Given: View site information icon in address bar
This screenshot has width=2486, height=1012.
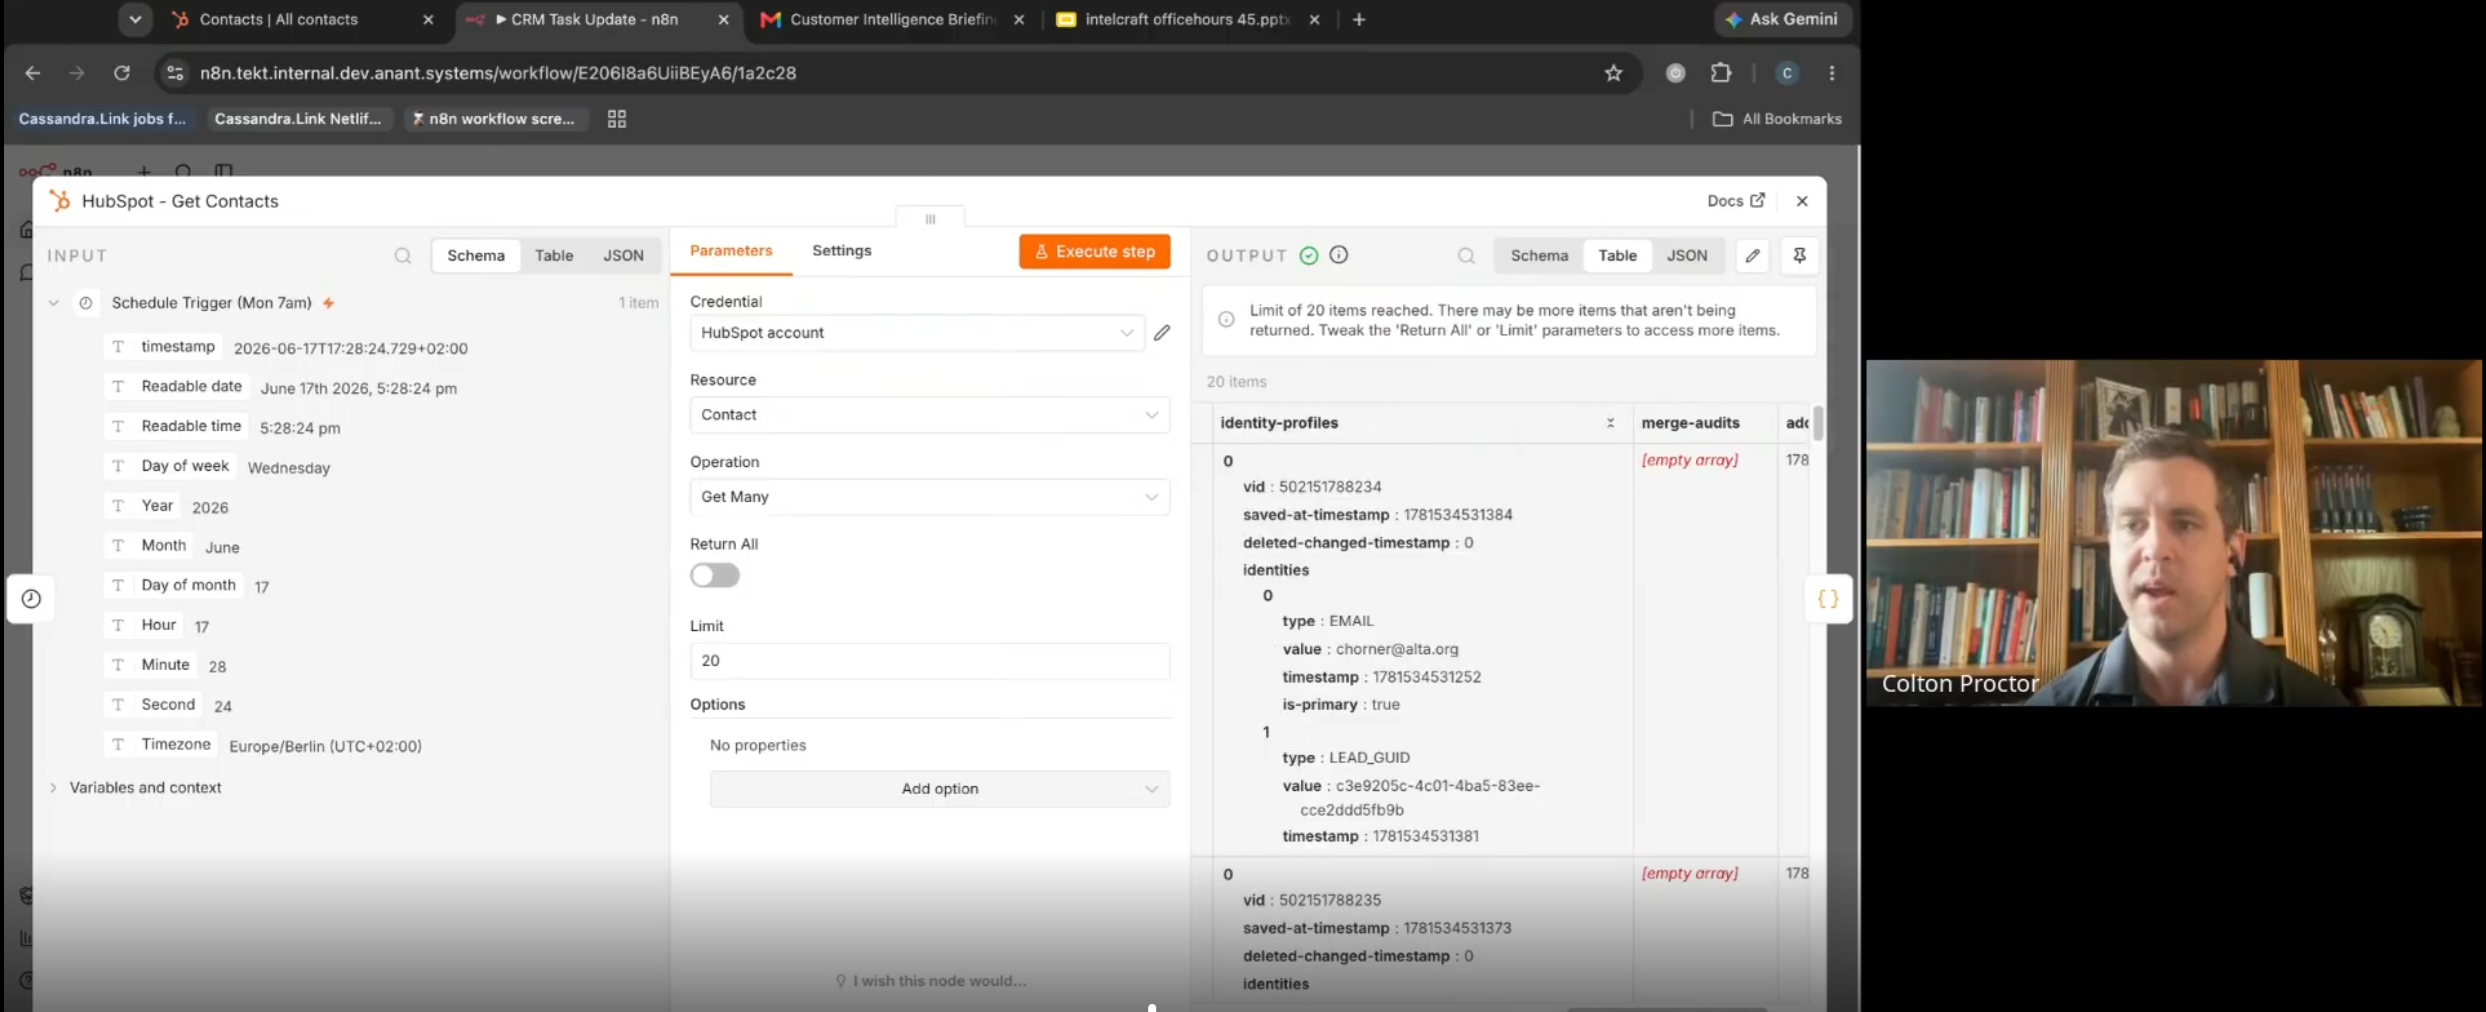Looking at the screenshot, I should click(x=175, y=73).
